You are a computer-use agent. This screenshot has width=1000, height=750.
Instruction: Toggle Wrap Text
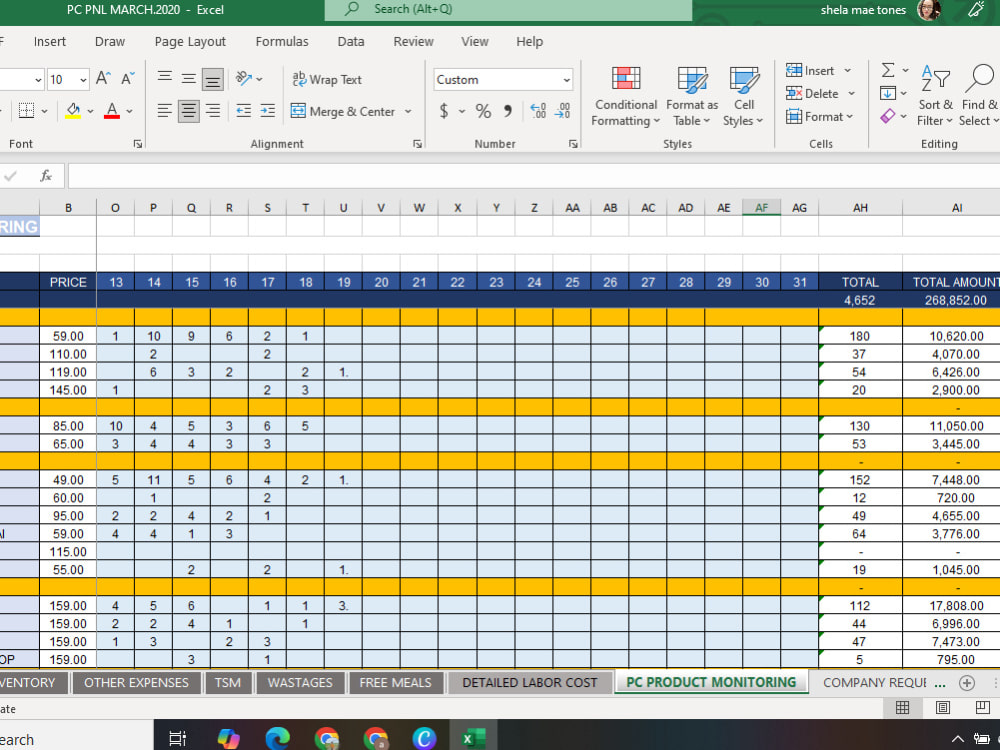tap(327, 79)
